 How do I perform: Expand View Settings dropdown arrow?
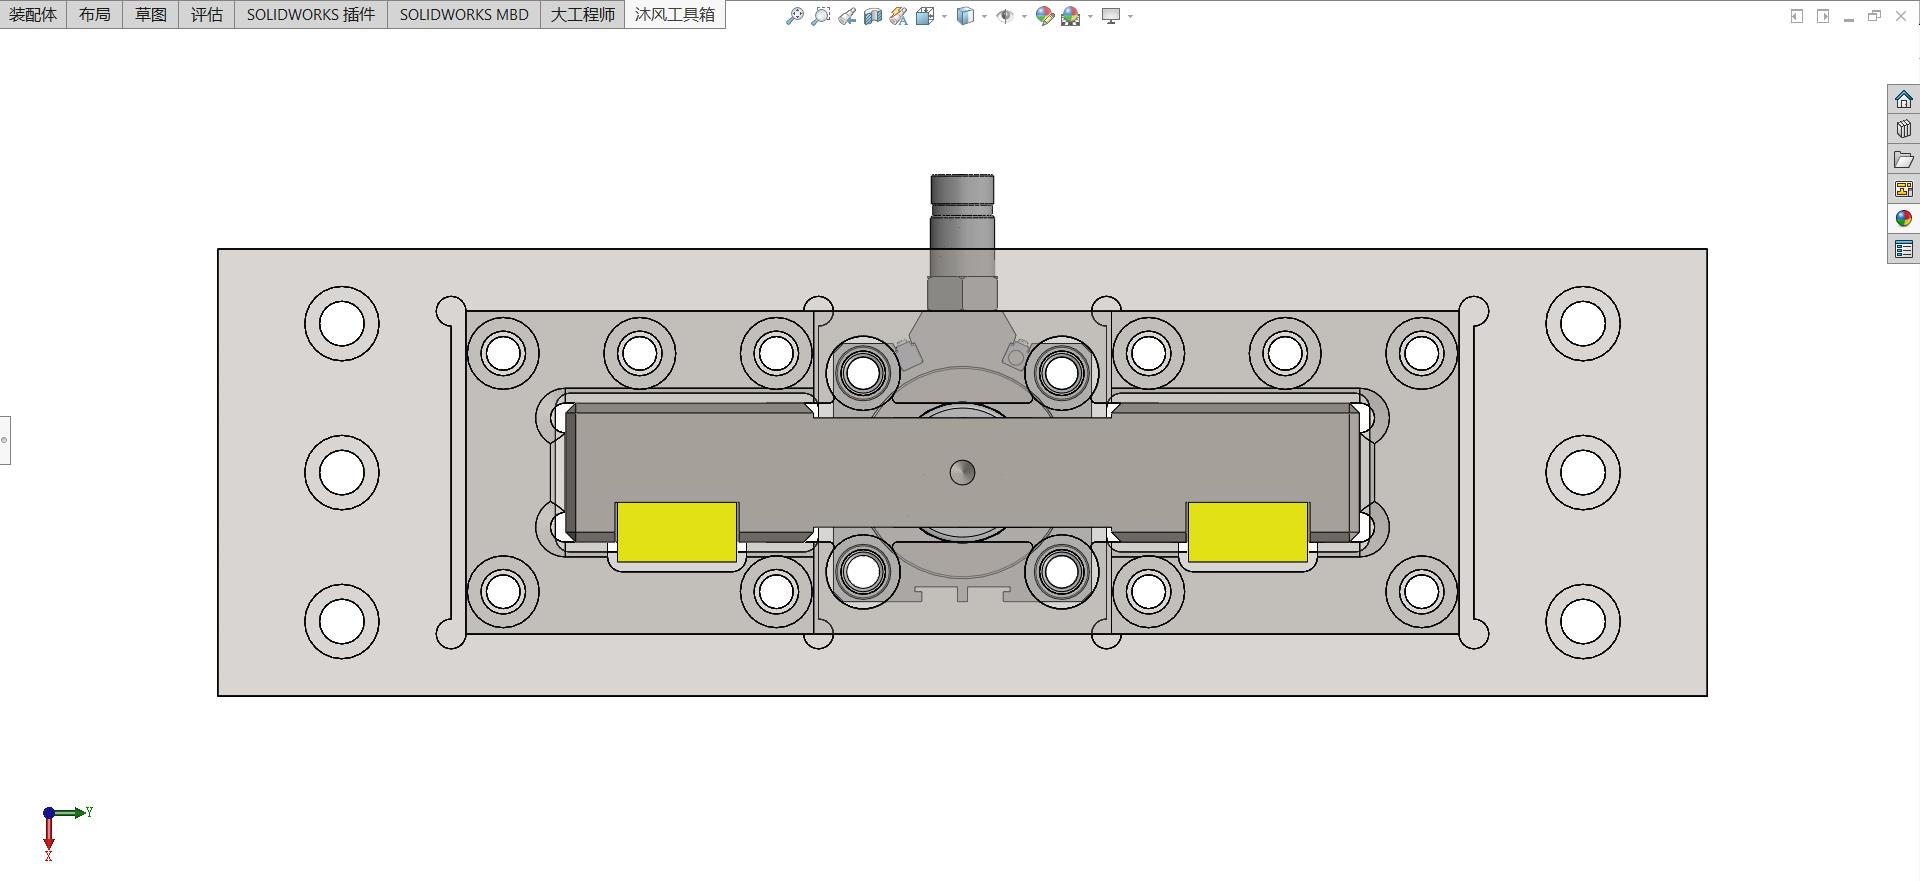point(1130,16)
